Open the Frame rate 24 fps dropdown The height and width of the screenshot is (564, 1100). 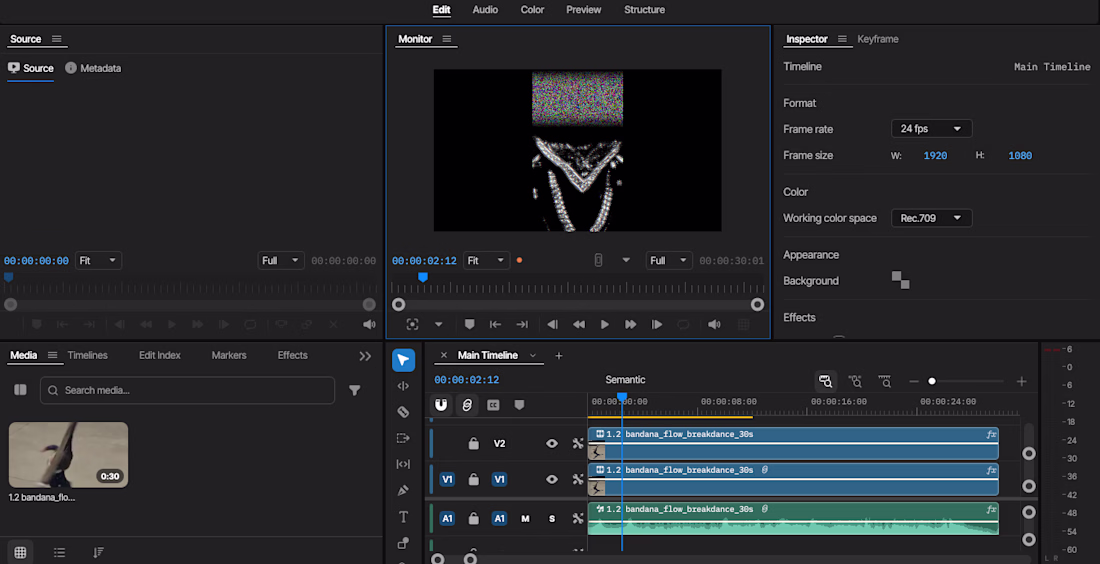point(931,129)
